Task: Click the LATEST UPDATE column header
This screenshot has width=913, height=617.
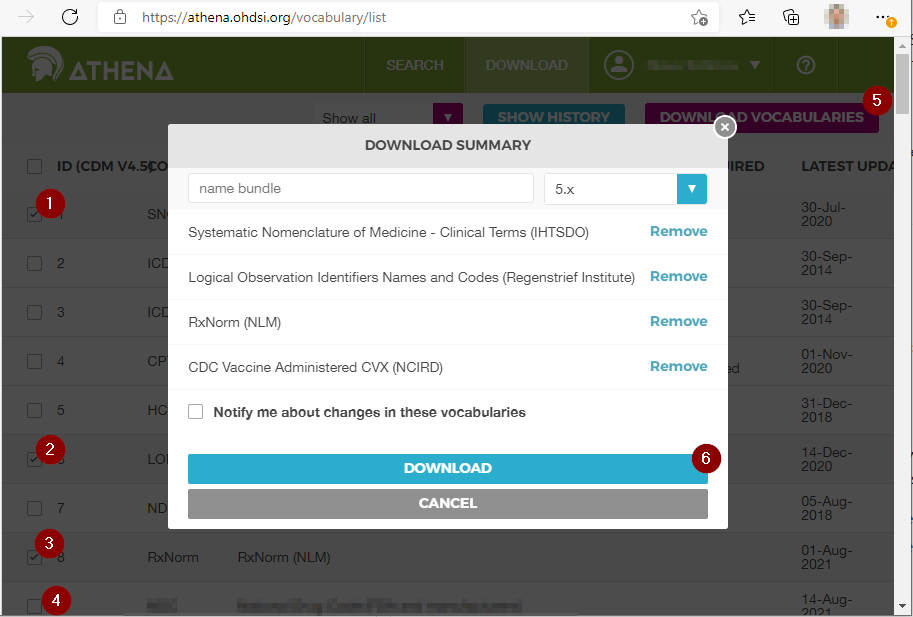Action: [x=847, y=166]
